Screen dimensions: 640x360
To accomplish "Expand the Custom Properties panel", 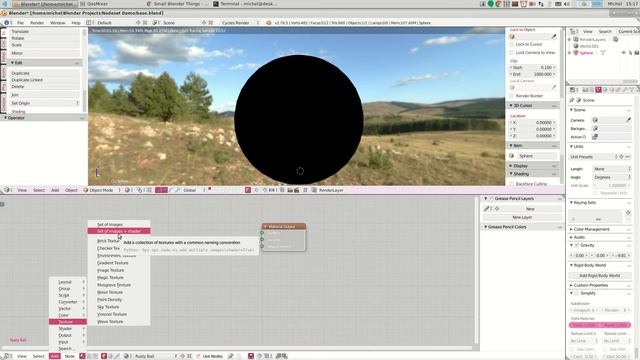I will pyautogui.click(x=599, y=285).
